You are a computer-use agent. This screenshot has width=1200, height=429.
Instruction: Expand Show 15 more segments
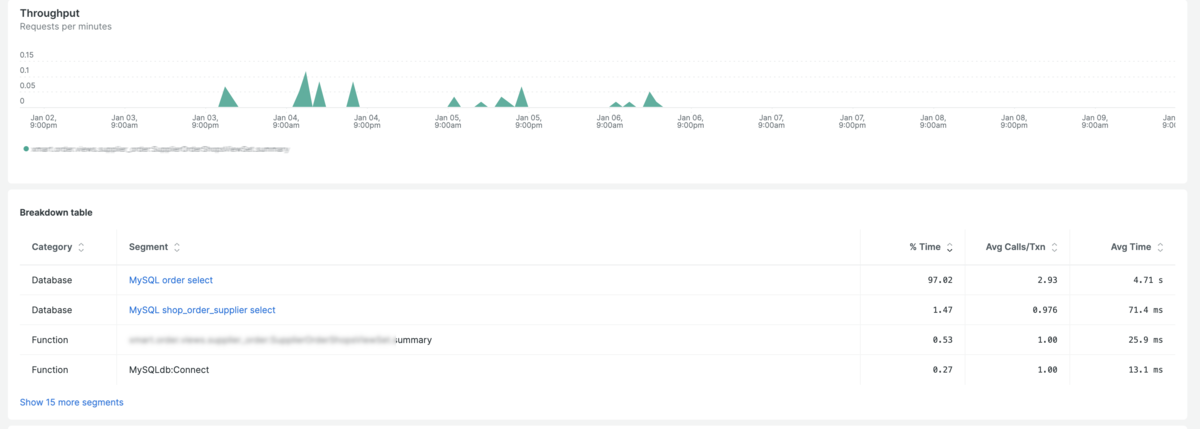[x=72, y=402]
